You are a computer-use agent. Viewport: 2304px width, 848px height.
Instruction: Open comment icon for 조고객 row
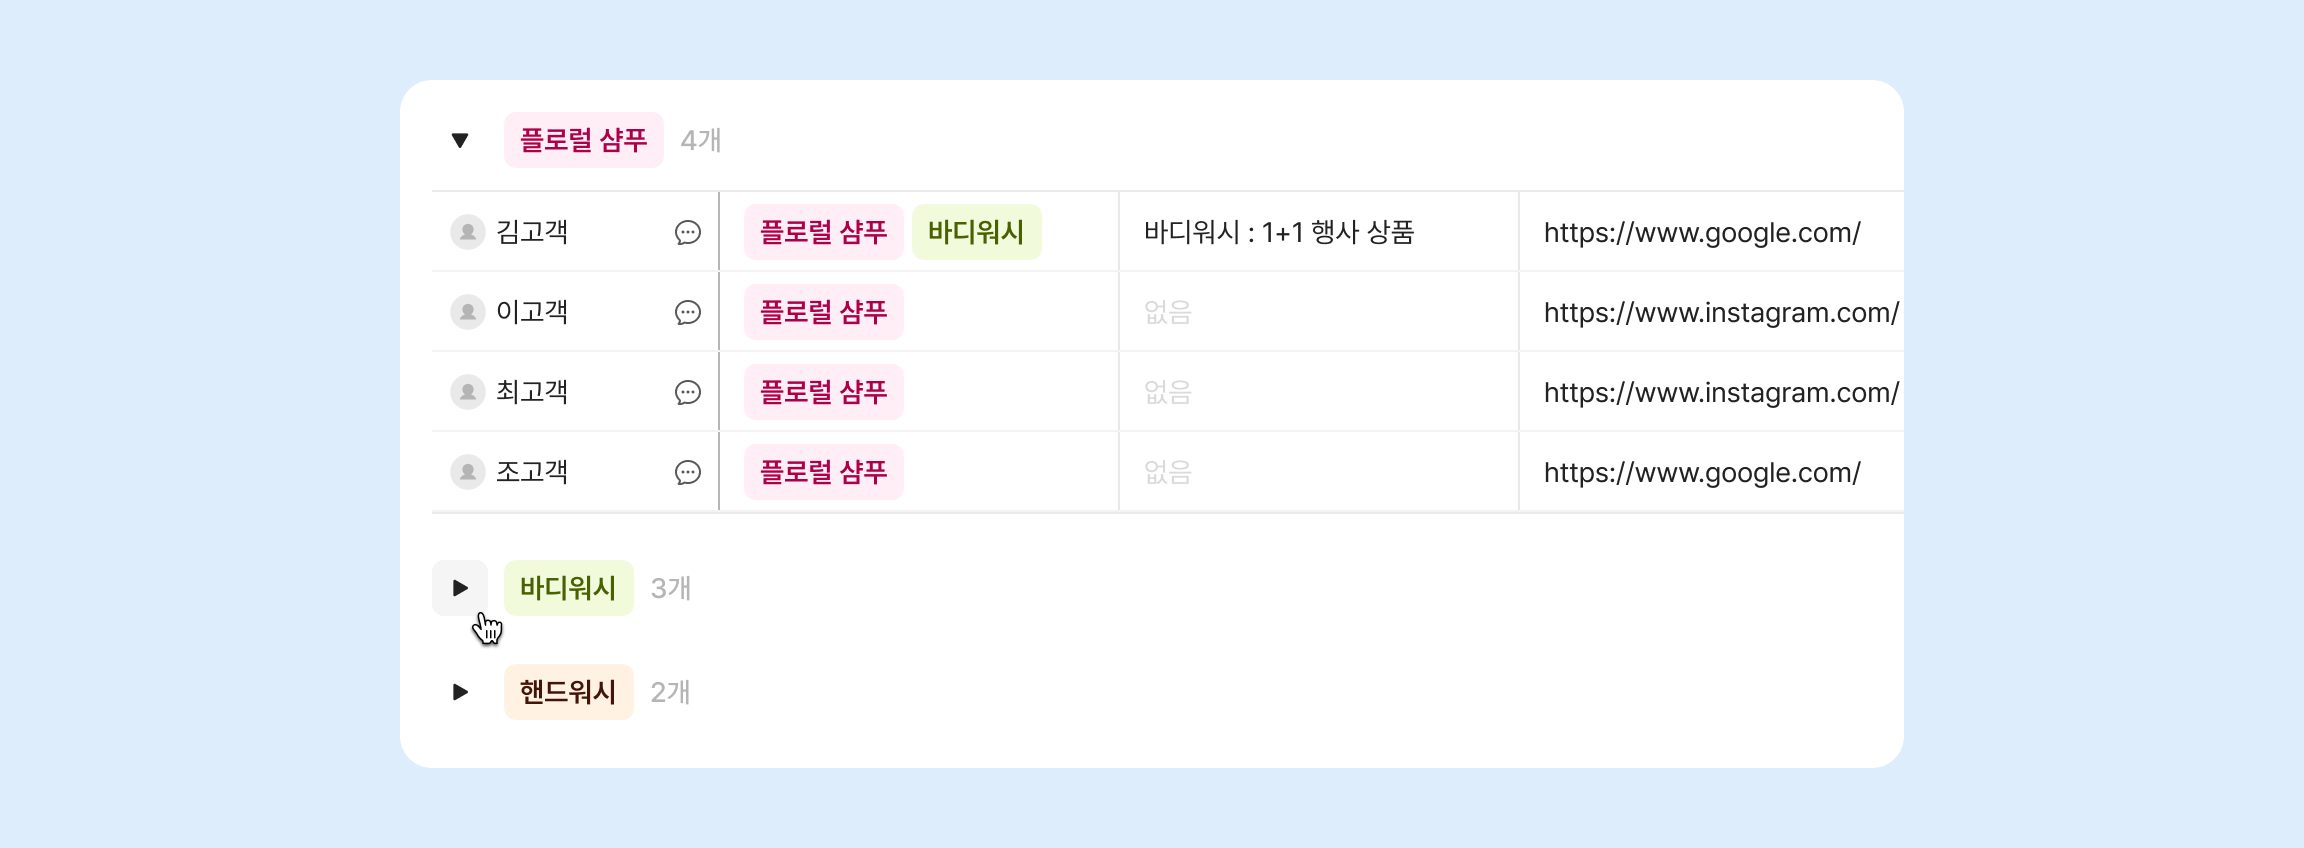688,472
